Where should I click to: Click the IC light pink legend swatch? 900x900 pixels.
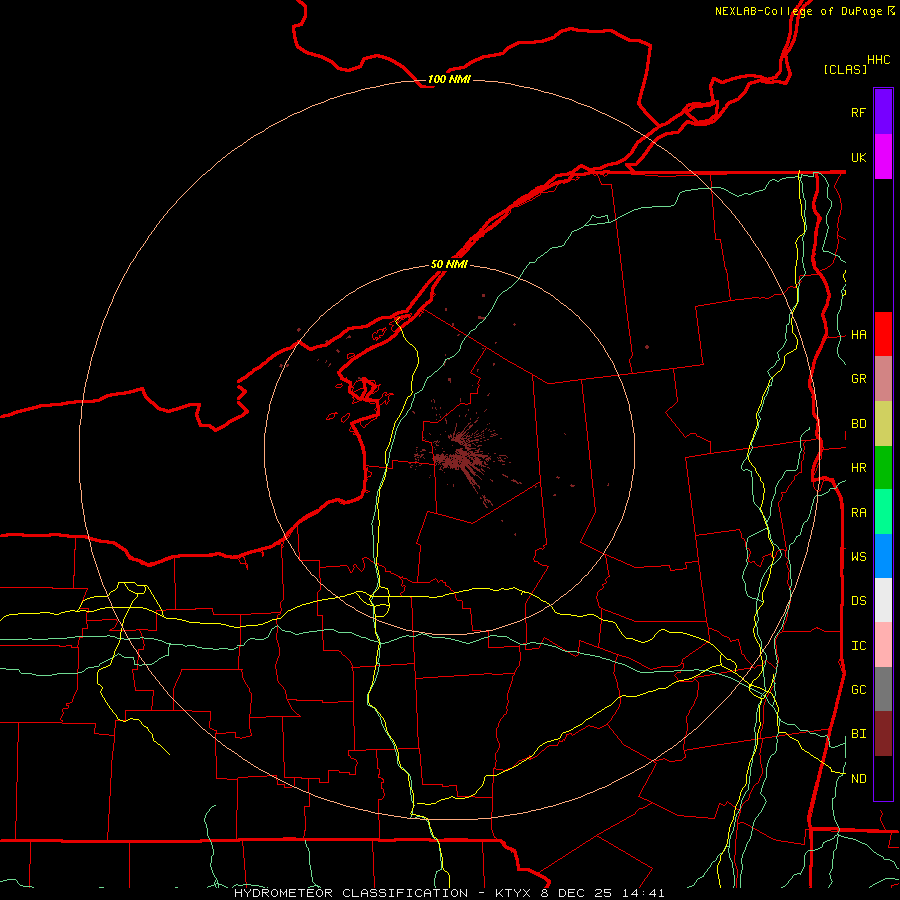883,645
